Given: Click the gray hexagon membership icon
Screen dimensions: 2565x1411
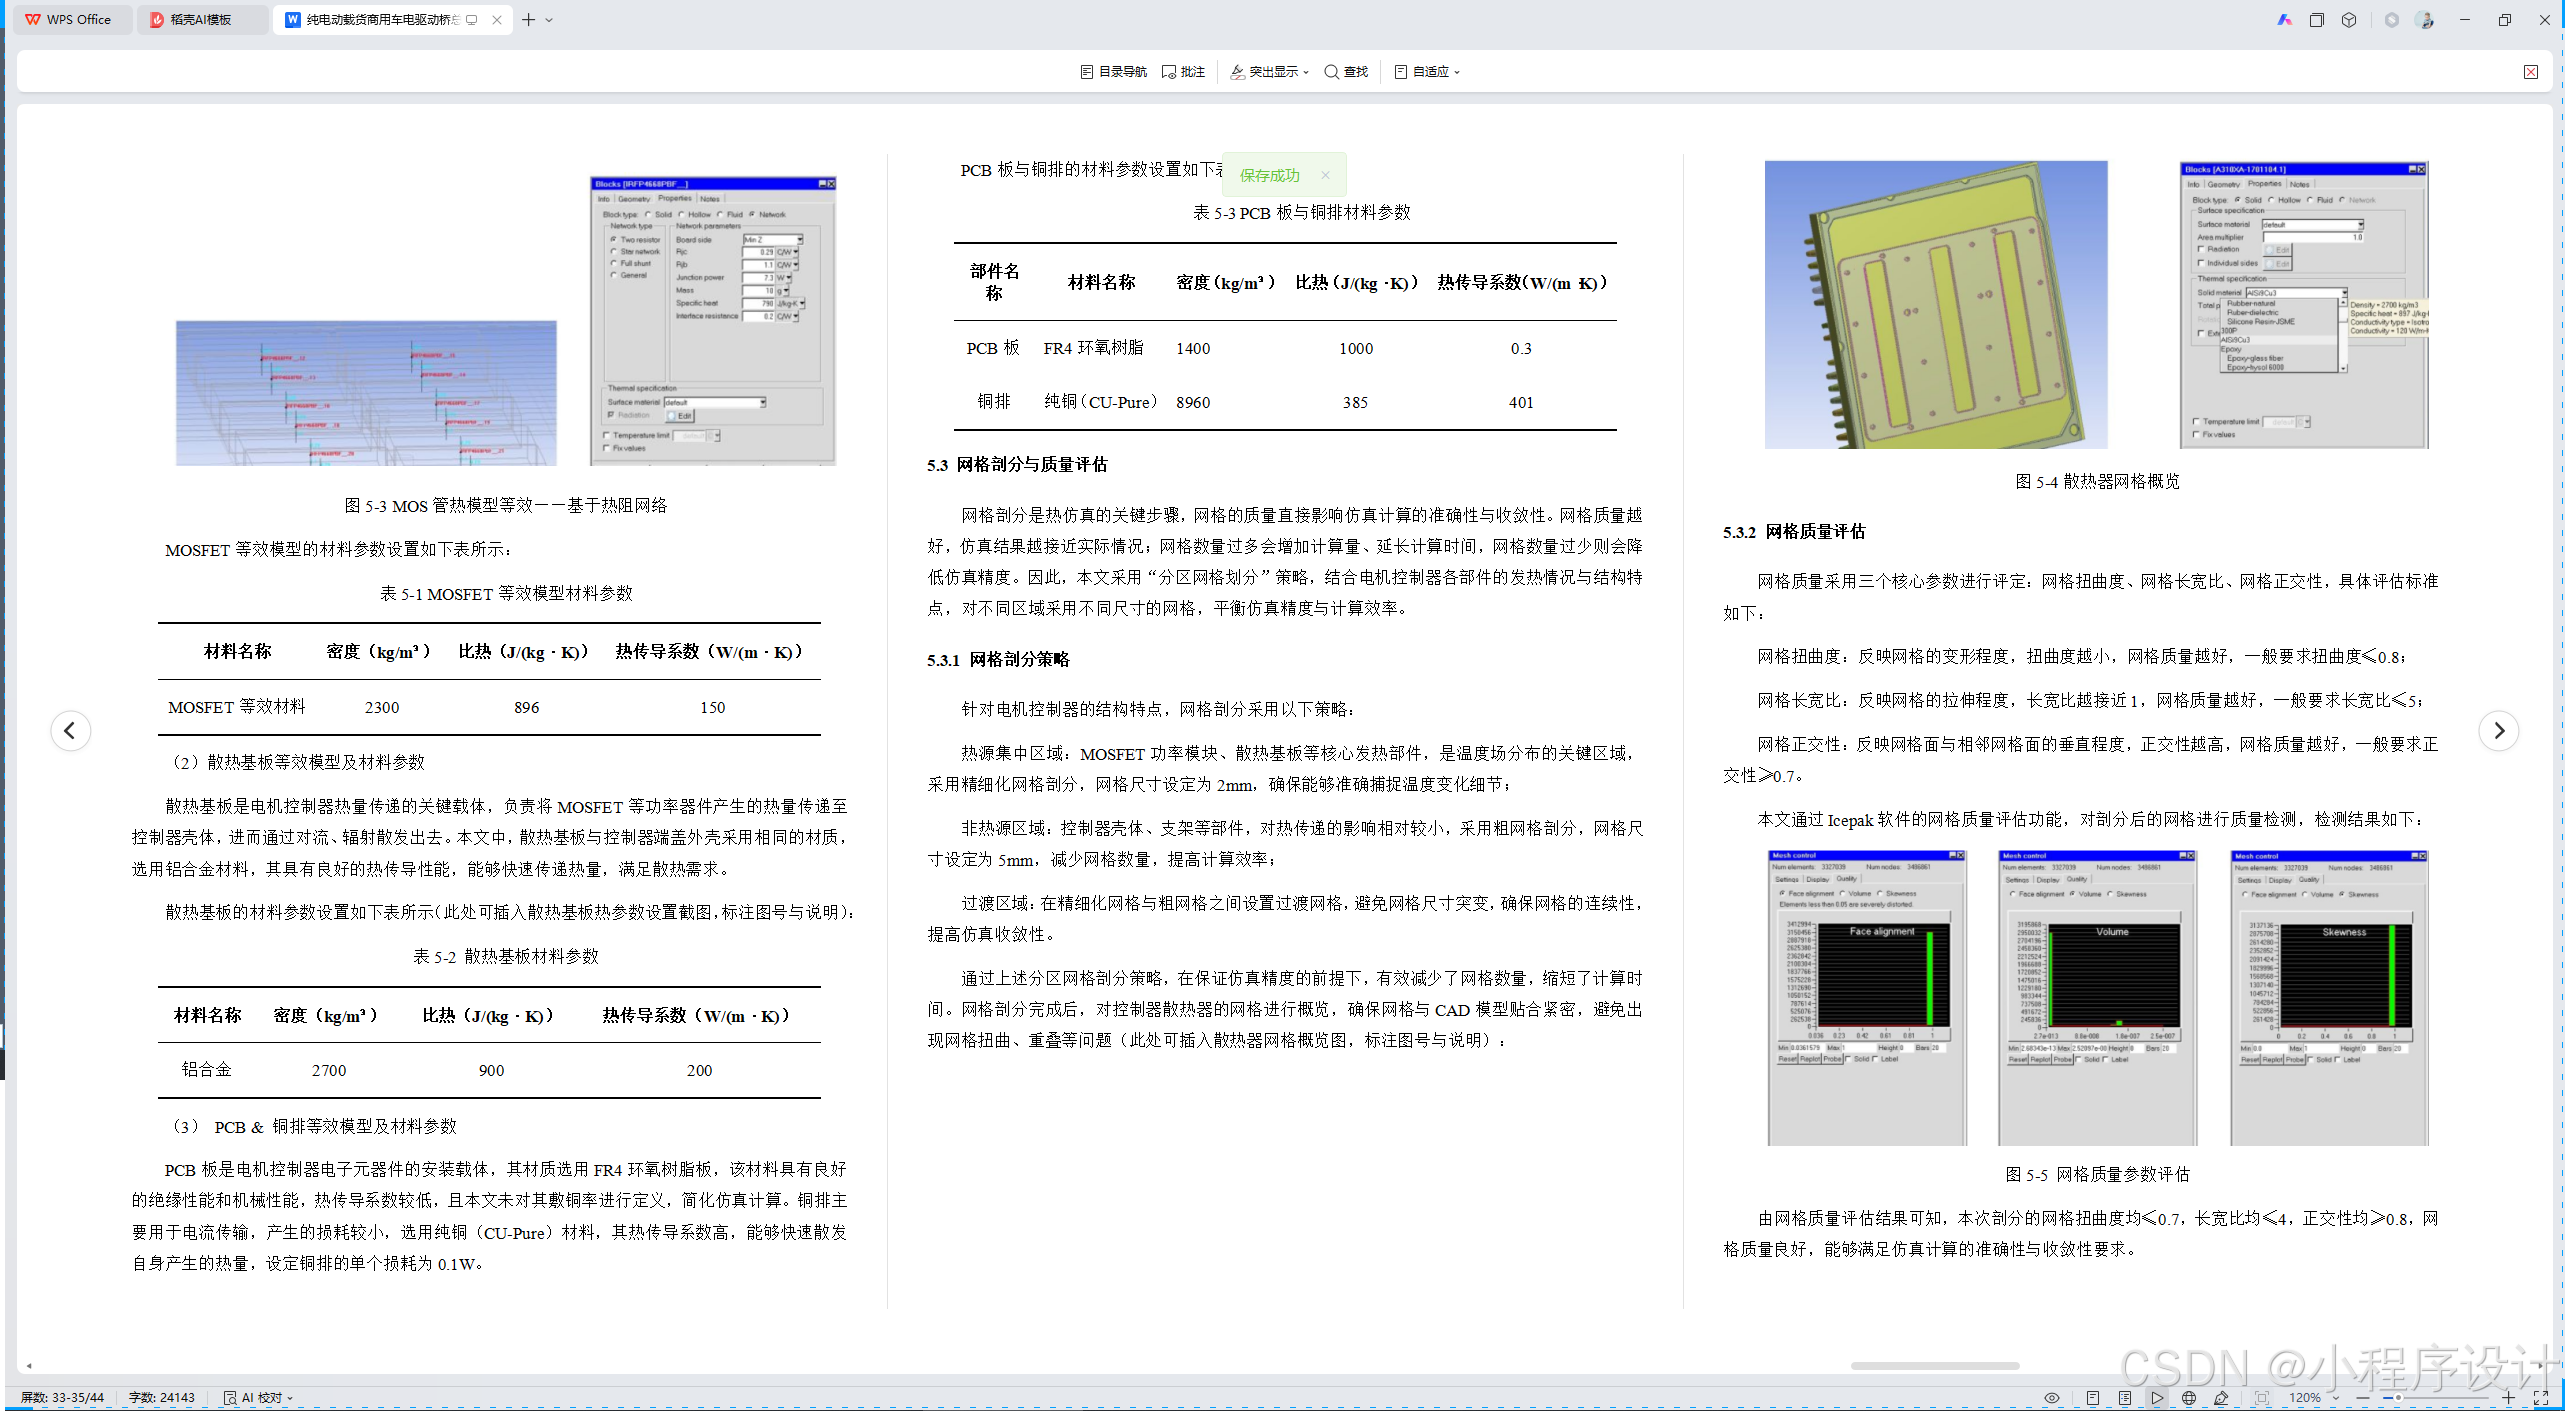Looking at the screenshot, I should 2391,20.
